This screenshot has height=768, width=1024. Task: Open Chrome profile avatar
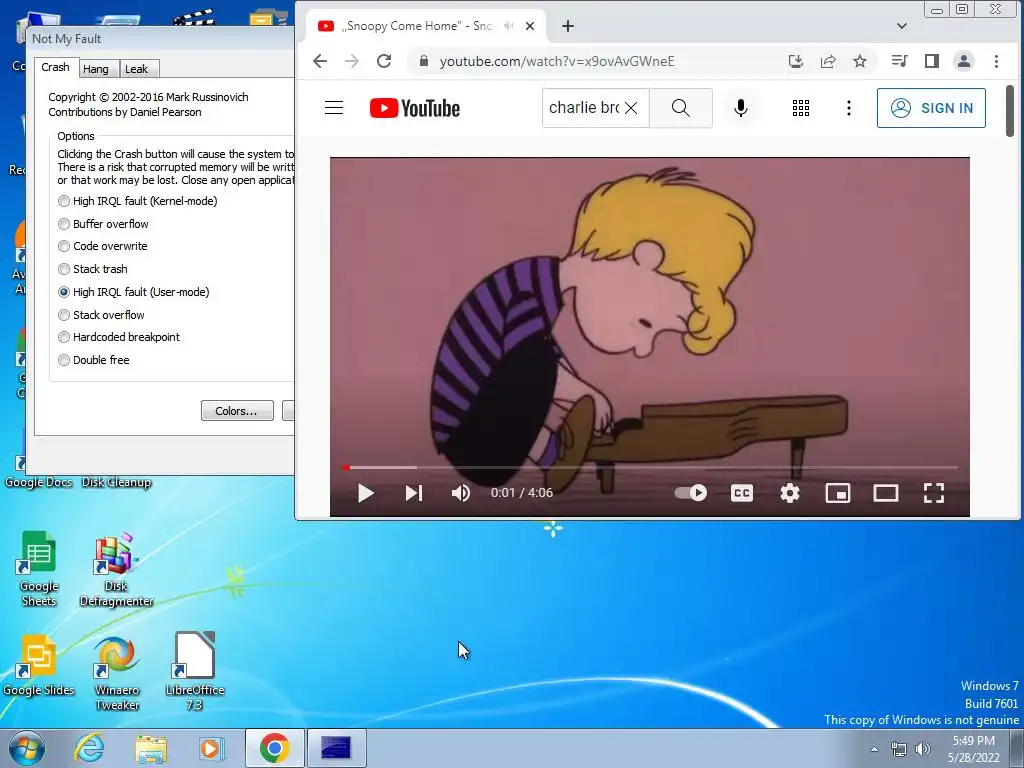point(963,61)
